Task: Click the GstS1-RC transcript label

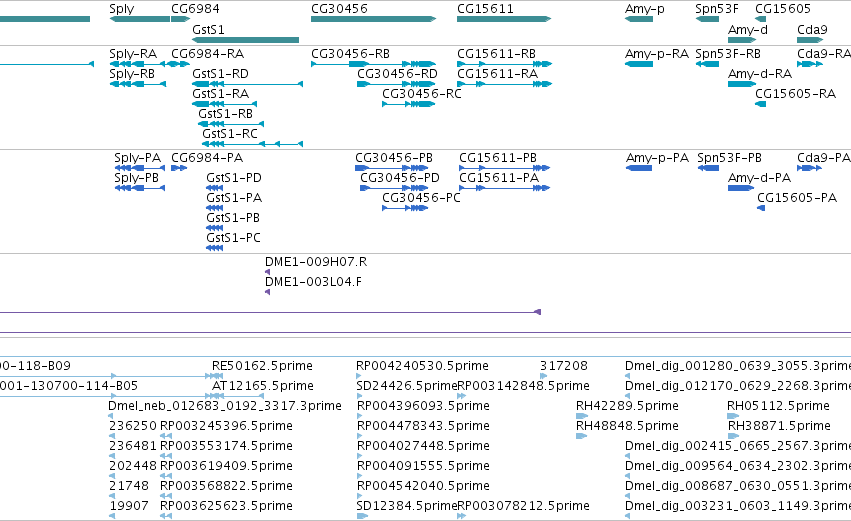Action: pyautogui.click(x=230, y=134)
